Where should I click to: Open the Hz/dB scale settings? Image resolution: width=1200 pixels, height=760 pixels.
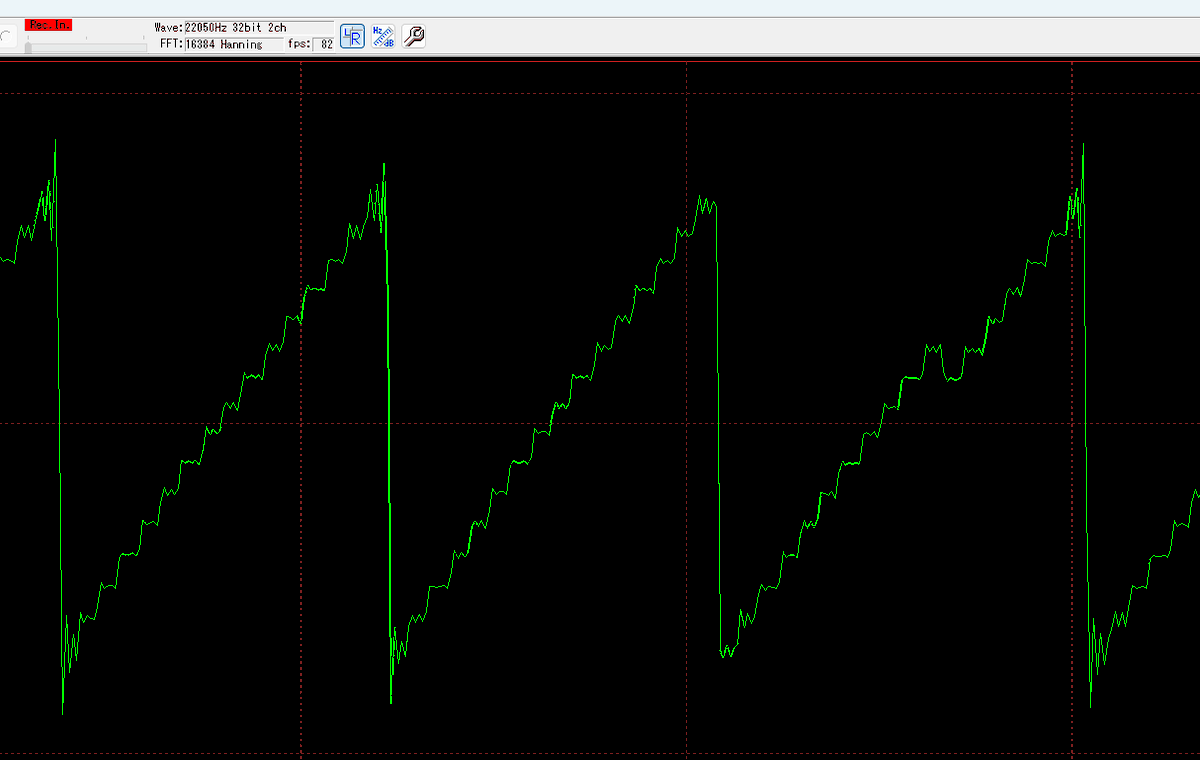pyautogui.click(x=383, y=37)
